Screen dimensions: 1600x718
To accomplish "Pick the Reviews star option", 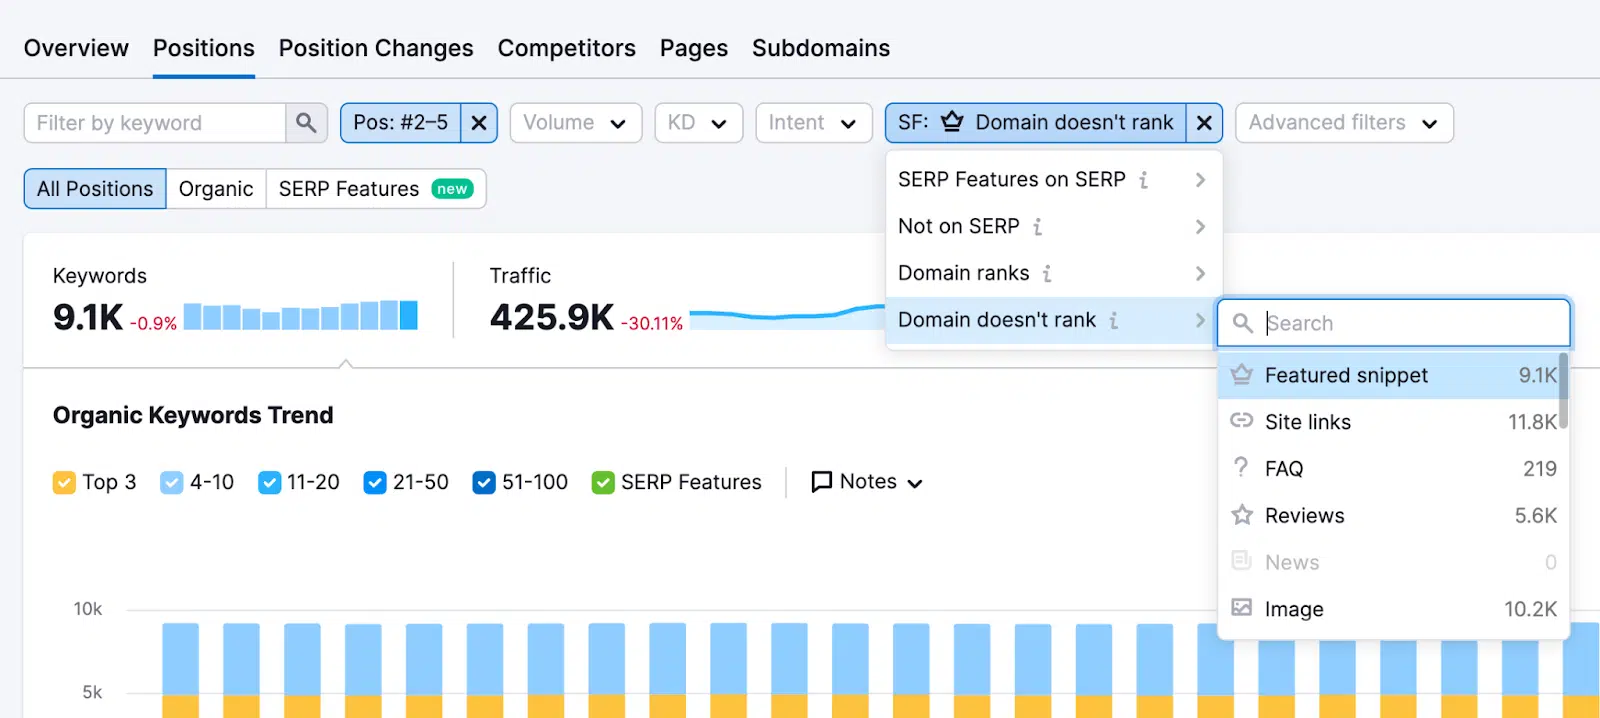I will [x=1304, y=516].
